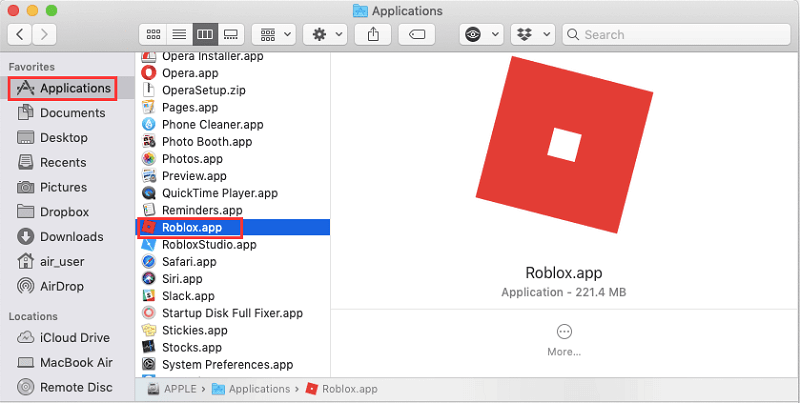Image resolution: width=800 pixels, height=403 pixels.
Task: Click the OperaSetup.zip file icon
Action: pyautogui.click(x=148, y=90)
